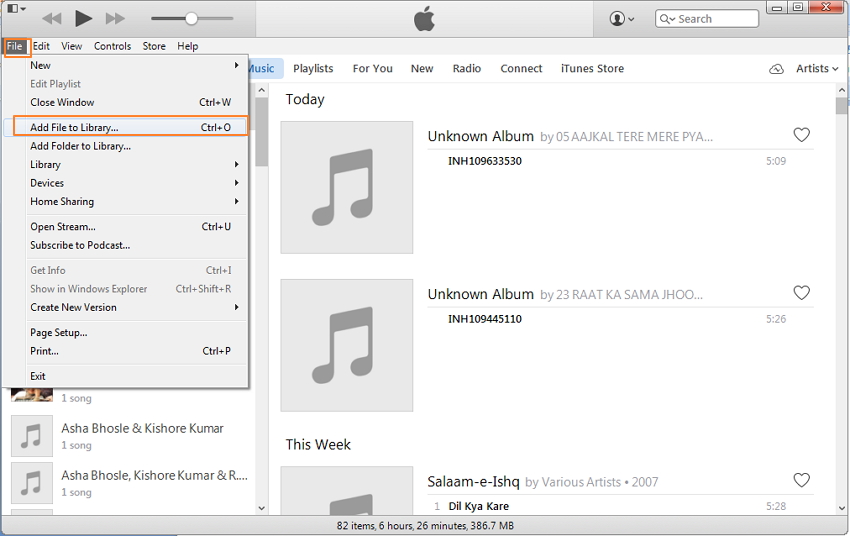Expand the New submenu arrow
This screenshot has width=850, height=536.
237,66
